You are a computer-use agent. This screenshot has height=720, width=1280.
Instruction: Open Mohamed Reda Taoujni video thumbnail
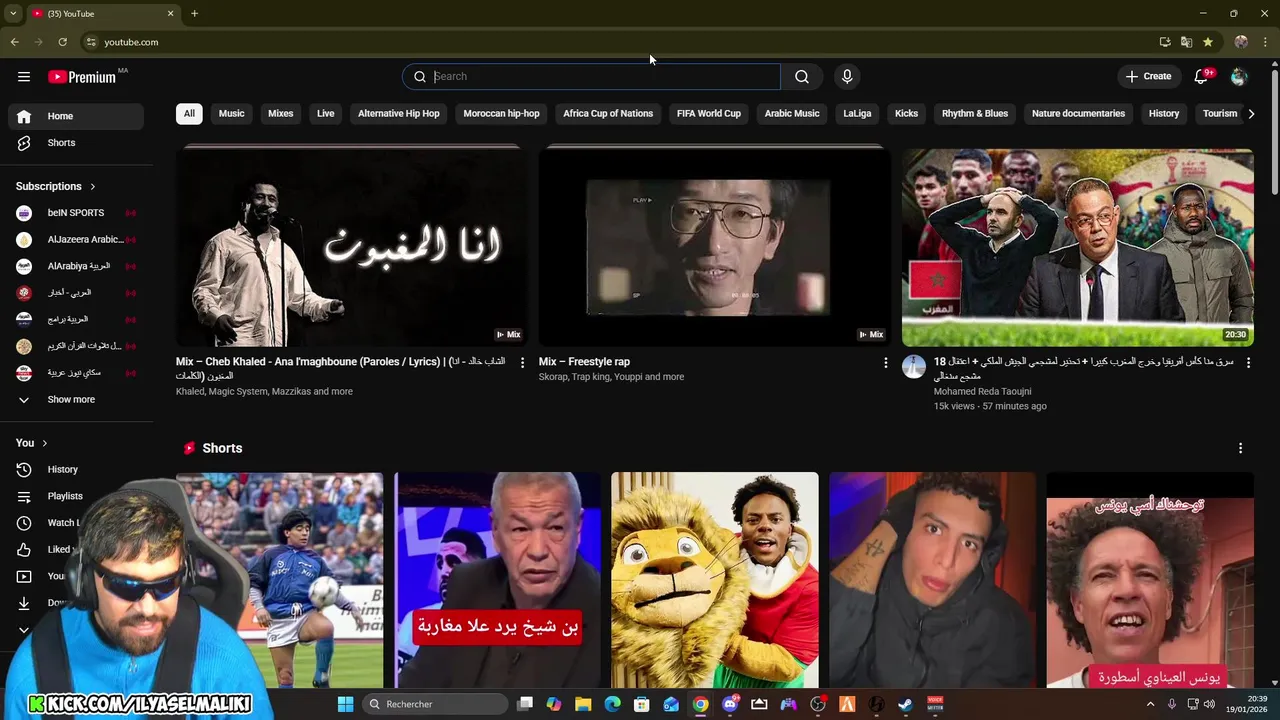click(x=1078, y=247)
